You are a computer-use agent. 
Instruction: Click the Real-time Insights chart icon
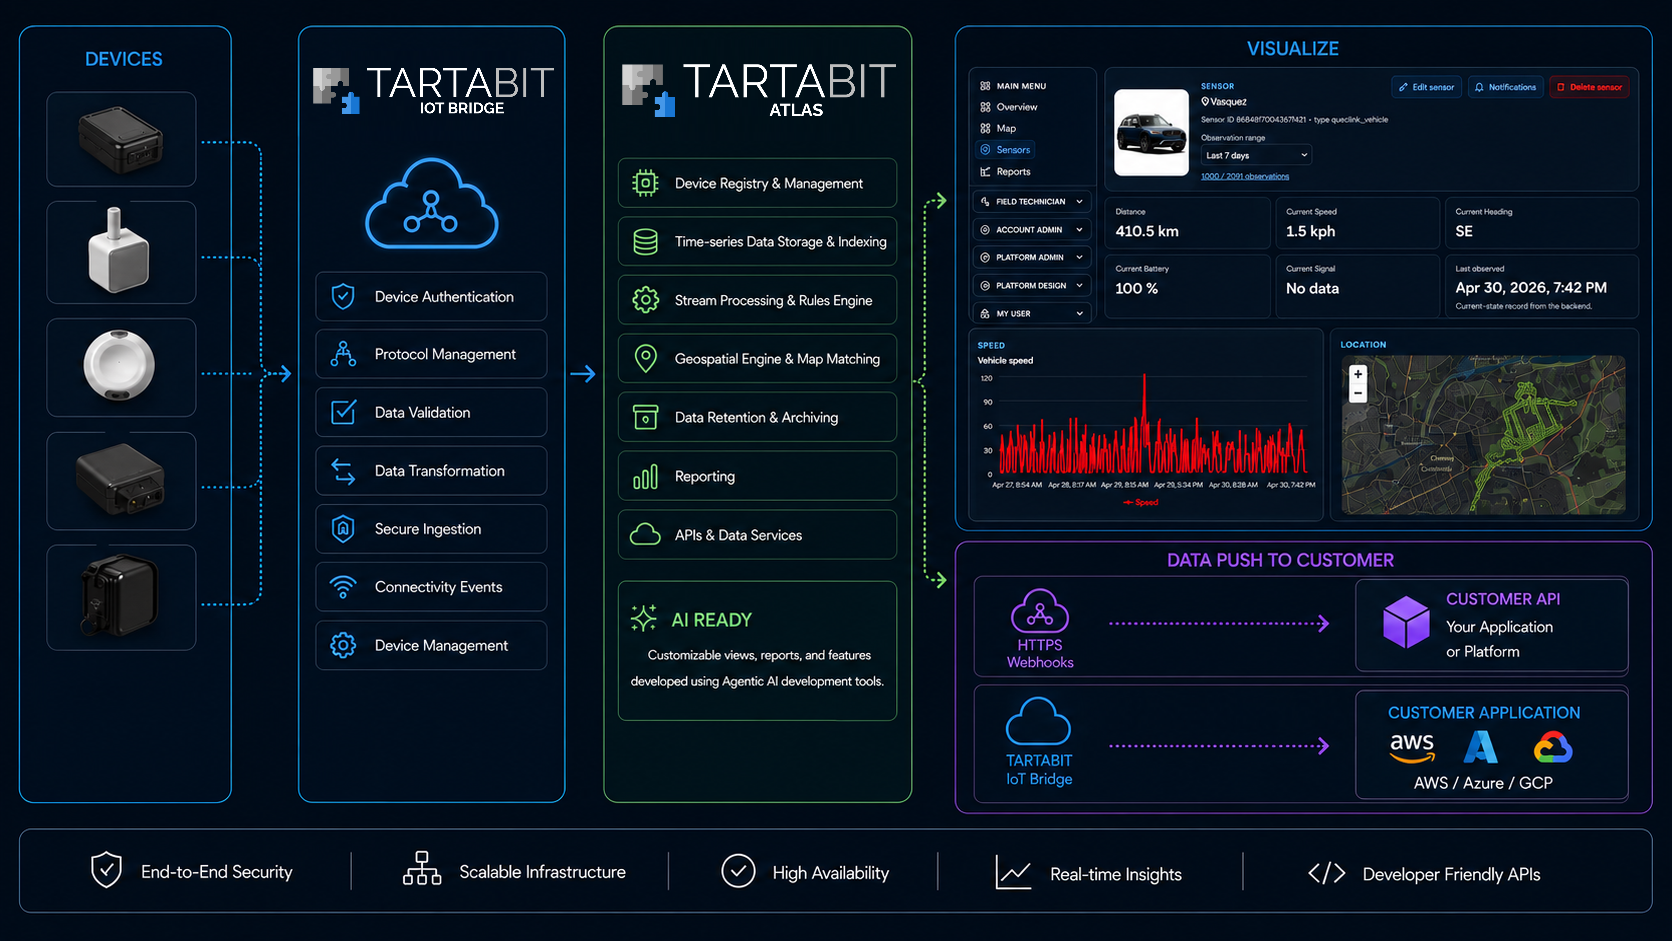click(x=1013, y=872)
